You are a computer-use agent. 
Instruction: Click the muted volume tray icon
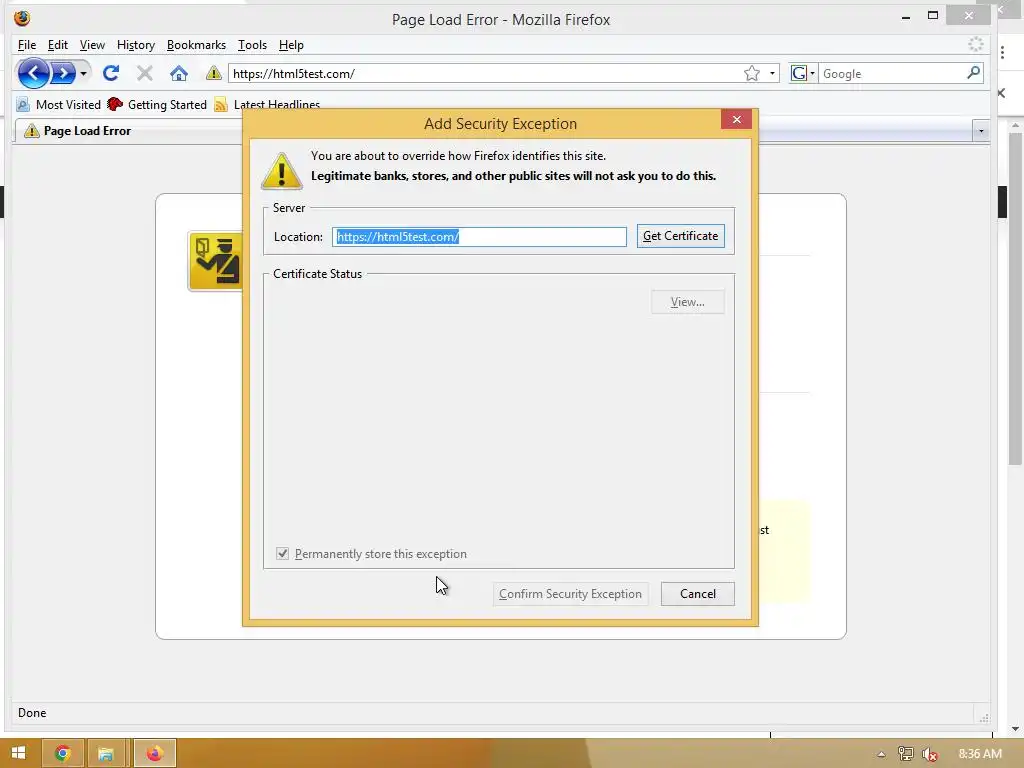tap(930, 754)
